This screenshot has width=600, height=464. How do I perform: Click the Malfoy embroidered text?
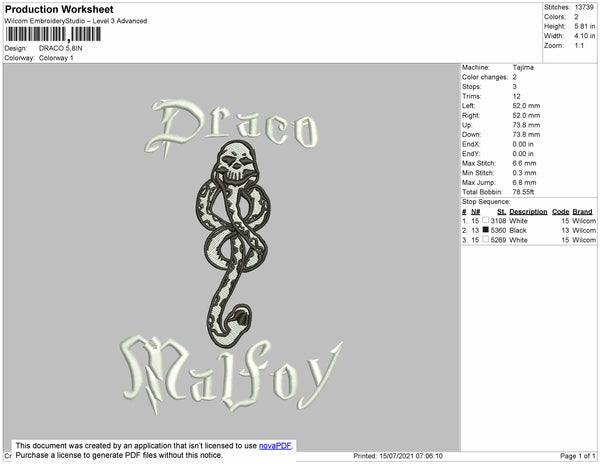[231, 374]
